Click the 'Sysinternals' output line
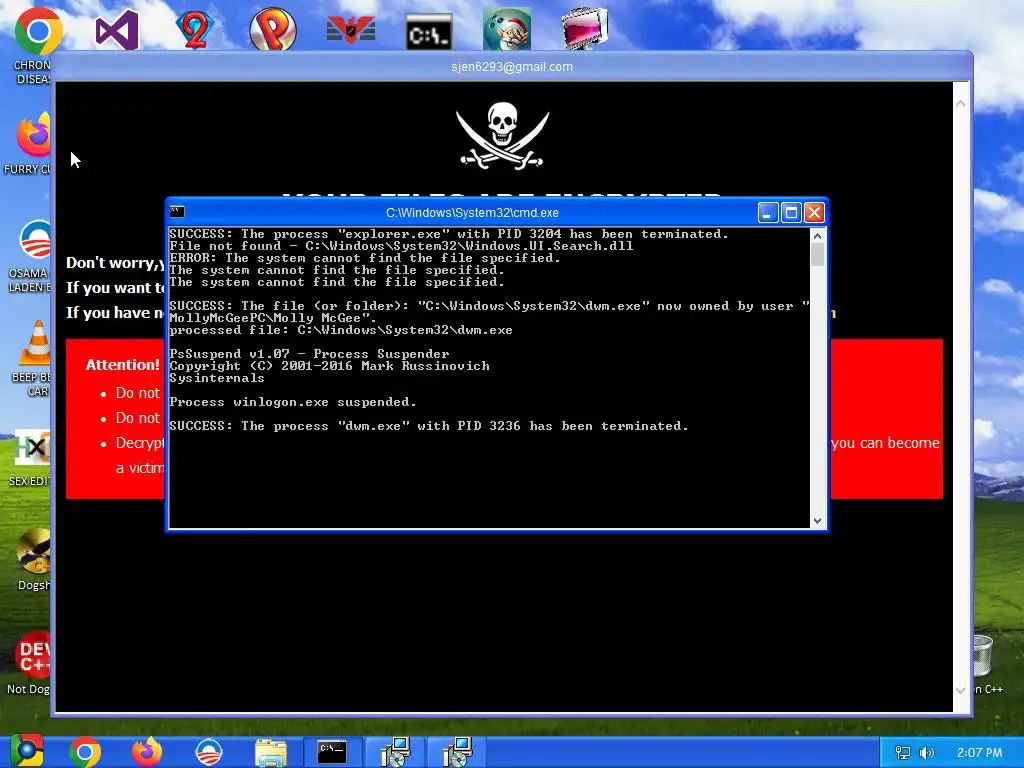This screenshot has height=768, width=1024. (217, 378)
